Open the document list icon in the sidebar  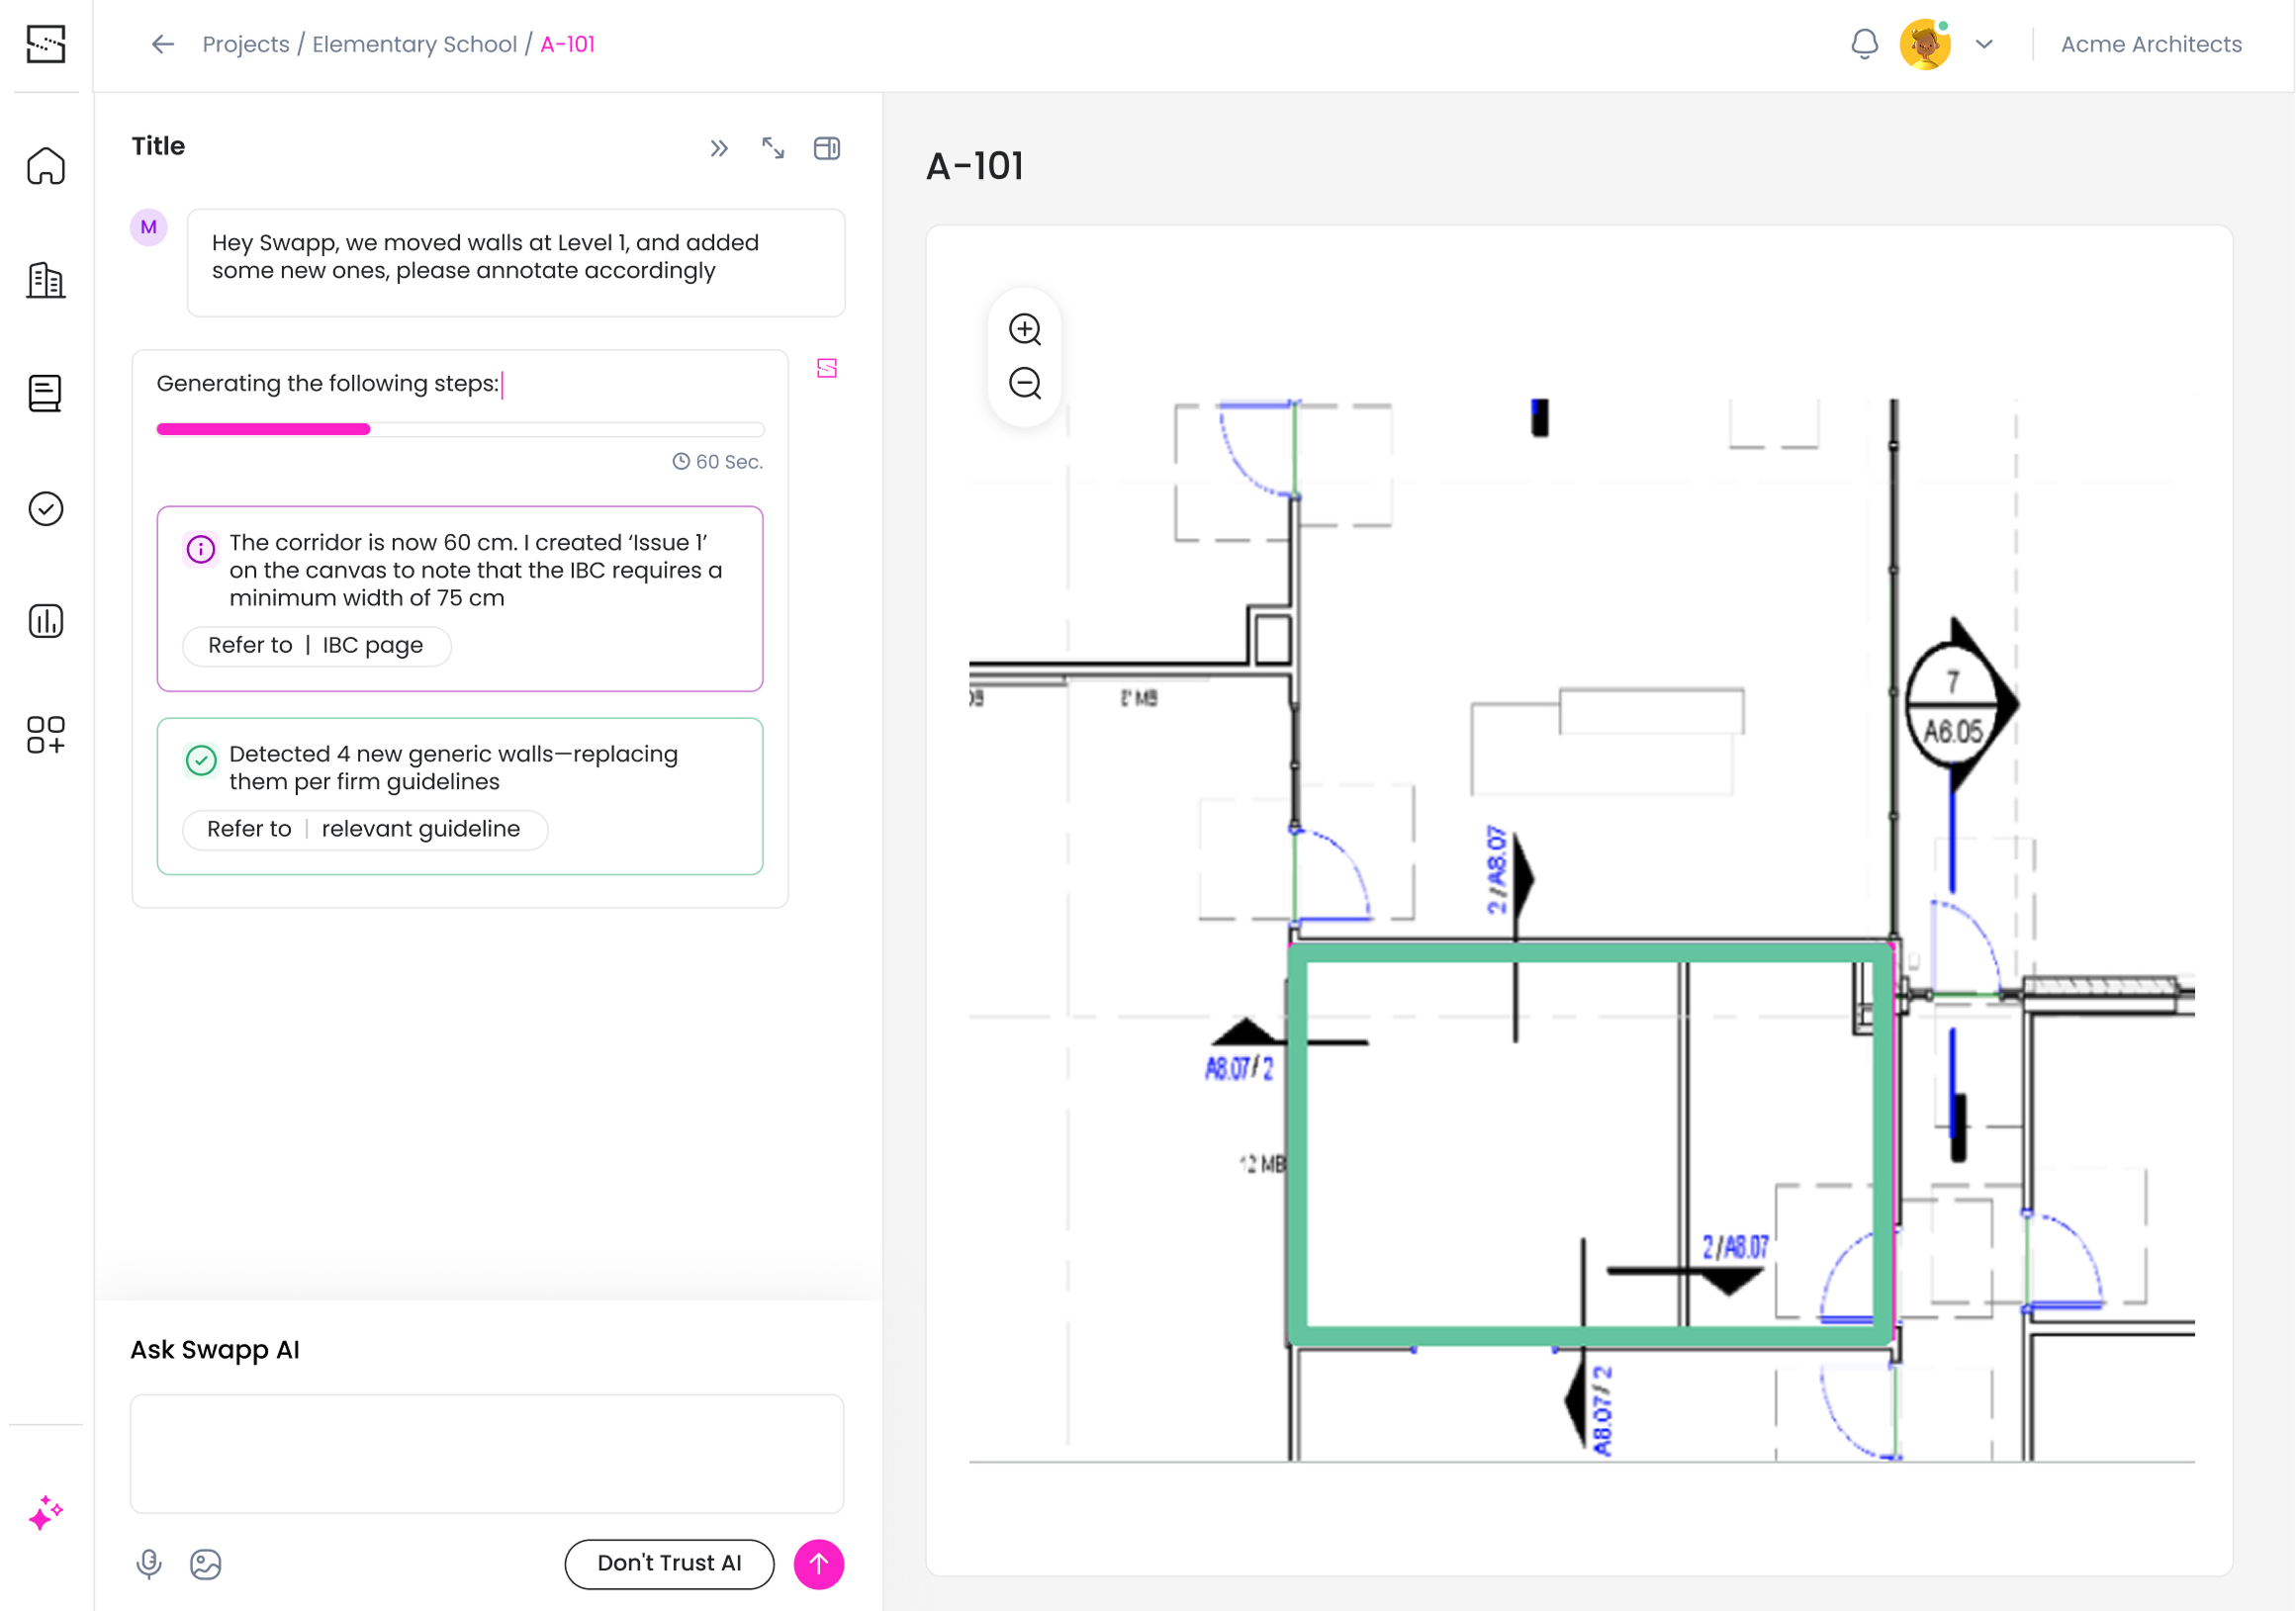46,393
